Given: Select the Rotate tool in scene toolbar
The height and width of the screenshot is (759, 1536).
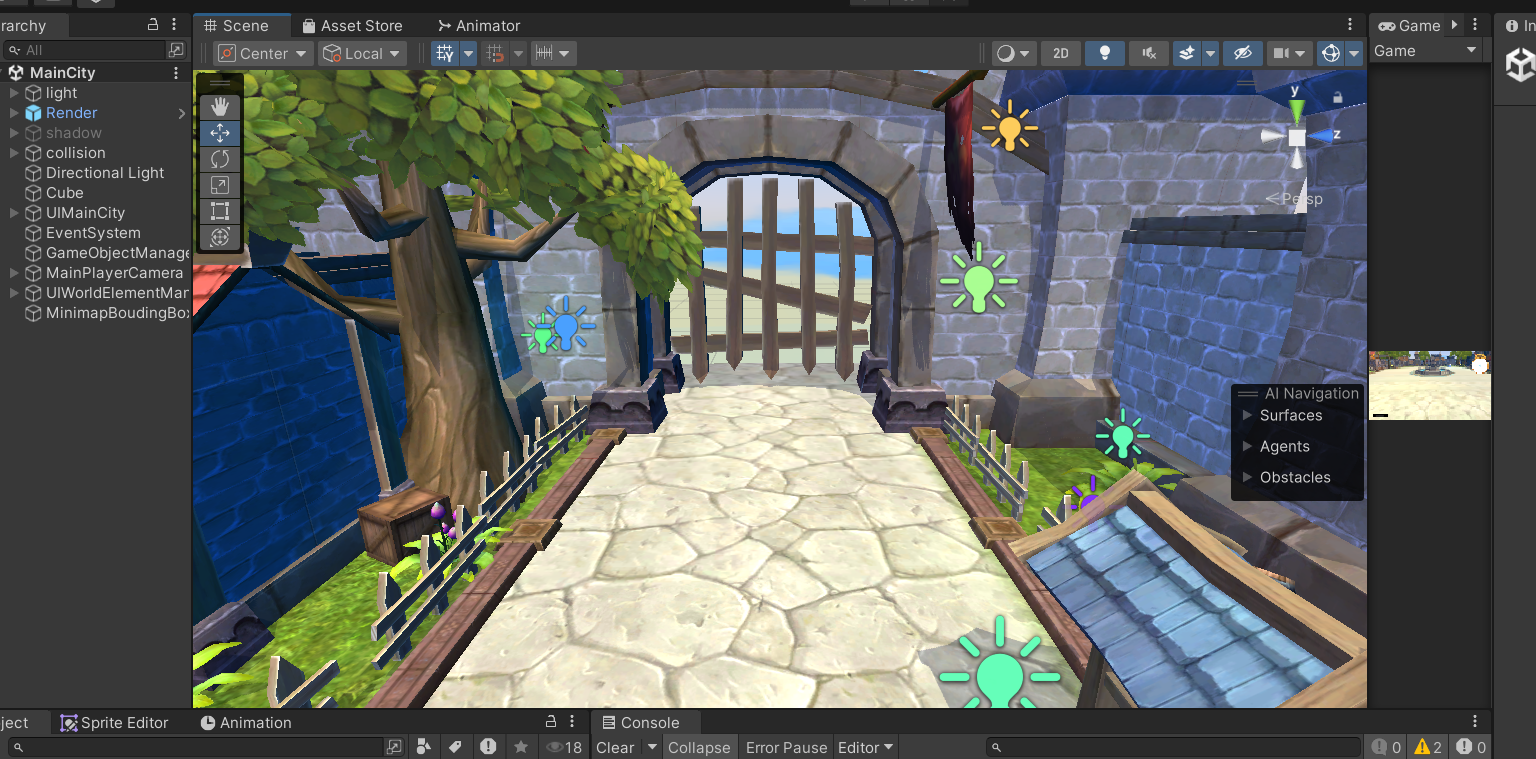Looking at the screenshot, I should 220,159.
